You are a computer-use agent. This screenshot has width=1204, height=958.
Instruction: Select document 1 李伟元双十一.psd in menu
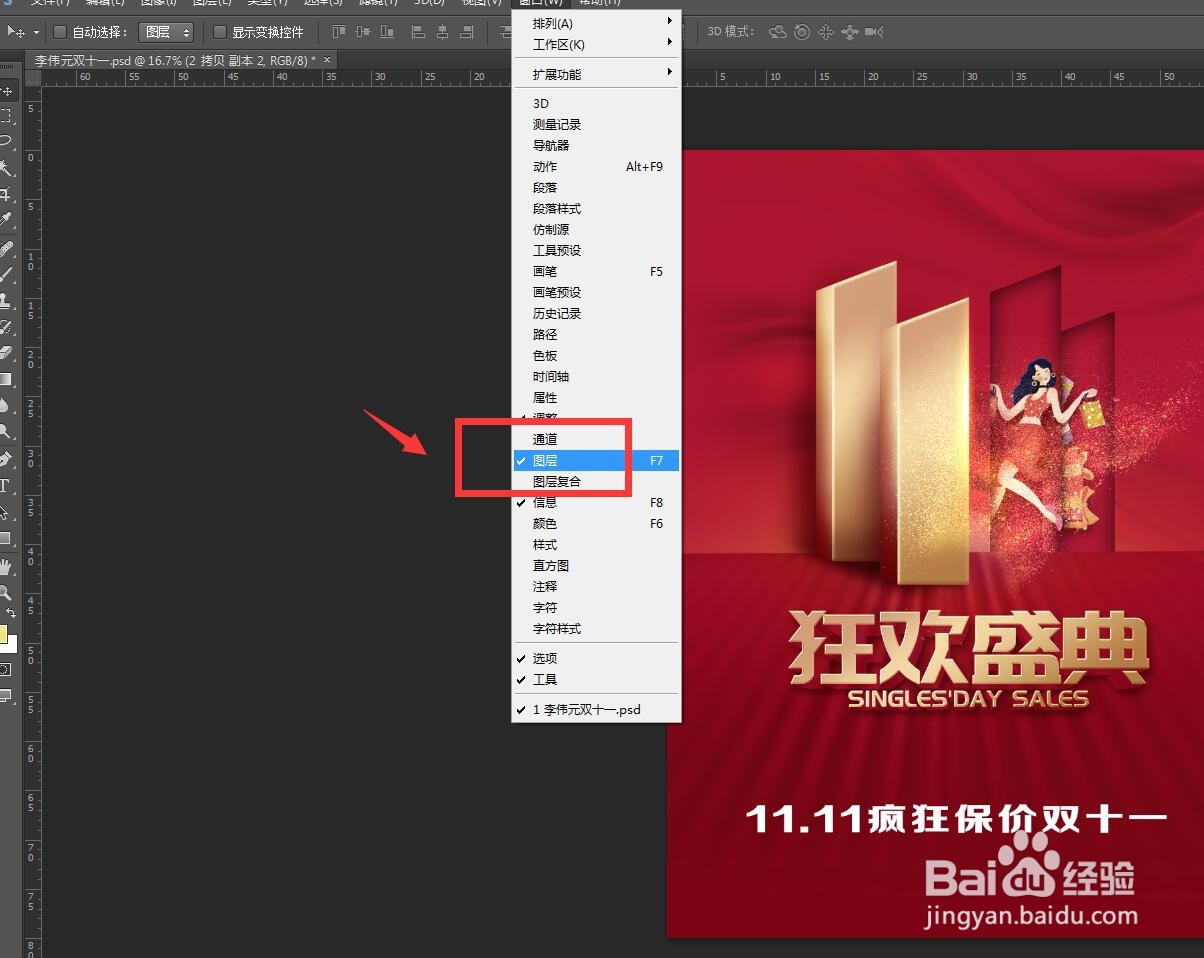[x=596, y=710]
